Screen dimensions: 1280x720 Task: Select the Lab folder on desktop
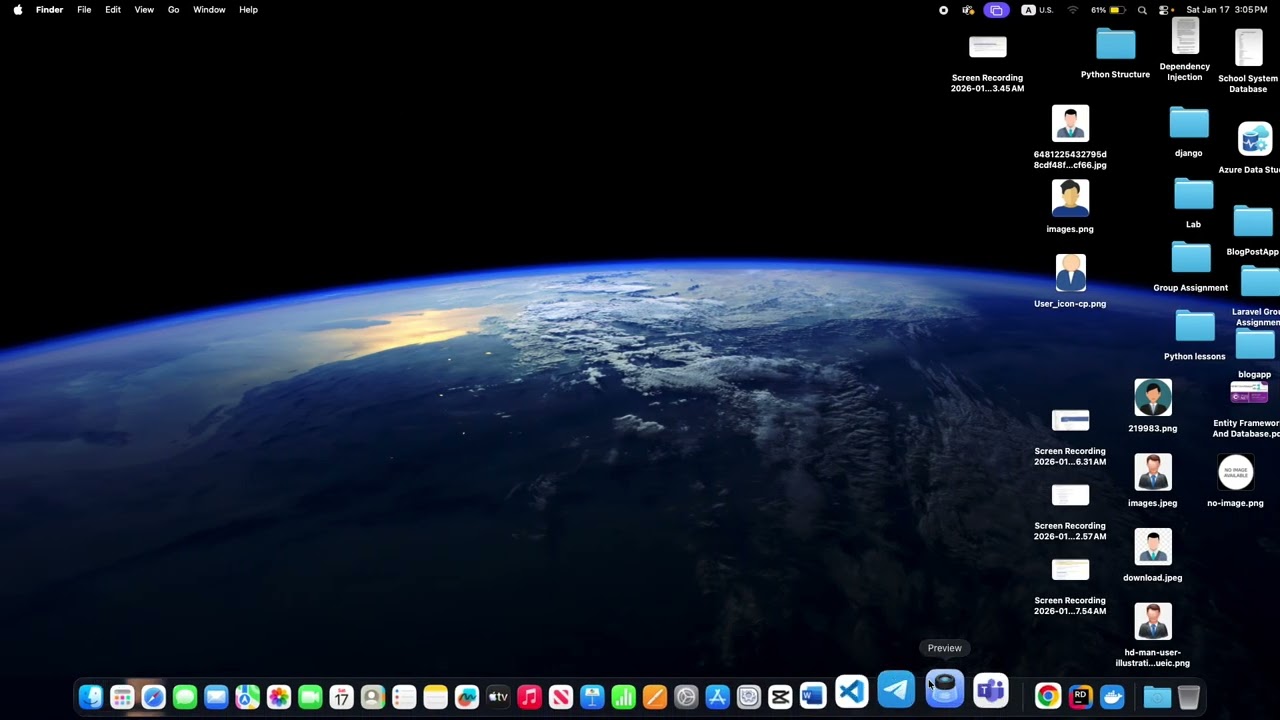tap(1193, 203)
